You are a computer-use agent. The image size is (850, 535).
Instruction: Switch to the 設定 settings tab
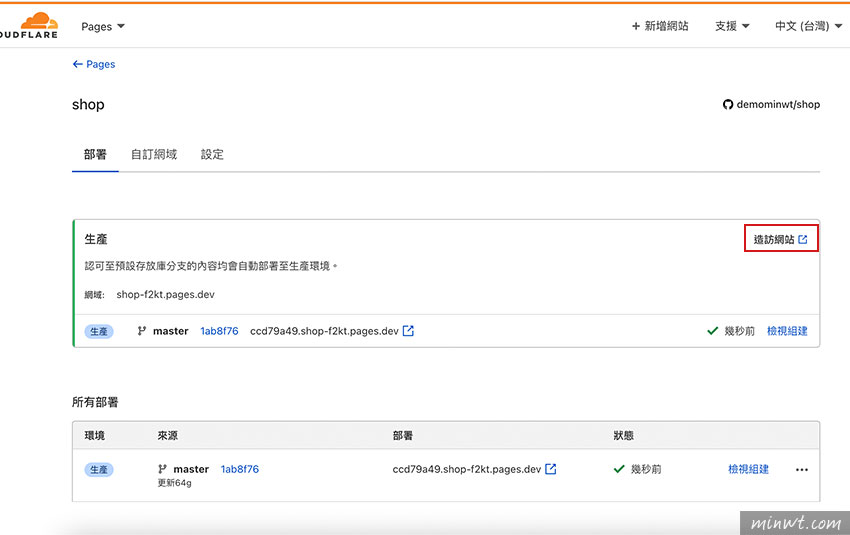coord(212,154)
